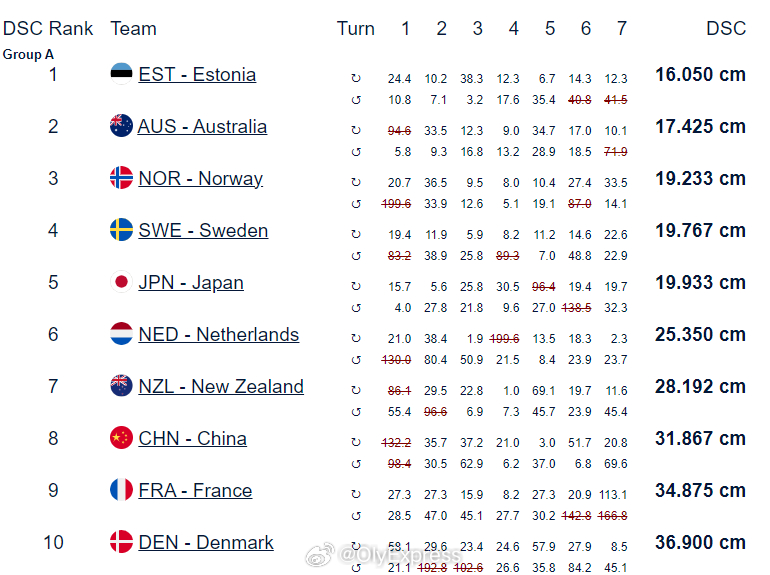Click the Australia flag icon
Viewport: 770px width, 575px height.
(x=121, y=126)
